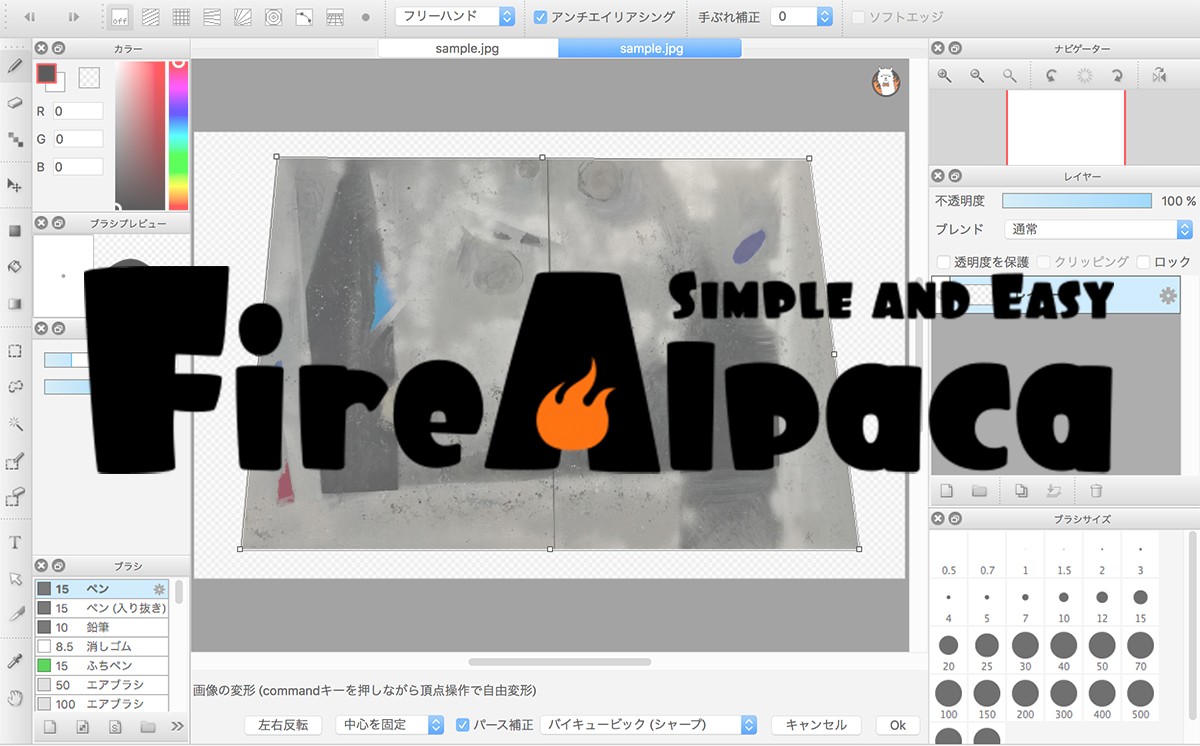Viewport: 1200px width, 746px height.
Task: Enable vanishing point snap
Action: pos(212,17)
